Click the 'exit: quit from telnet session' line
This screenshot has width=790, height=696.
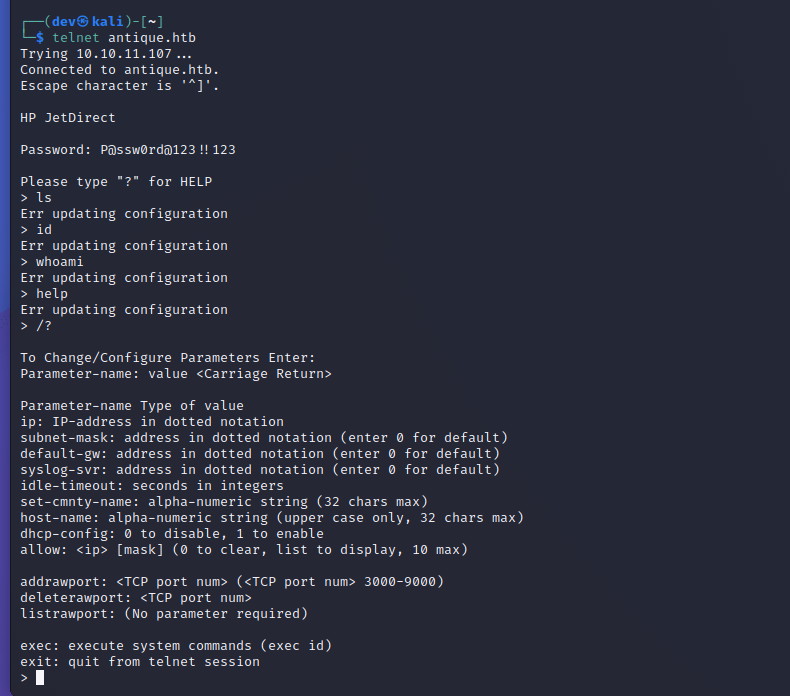click(140, 662)
